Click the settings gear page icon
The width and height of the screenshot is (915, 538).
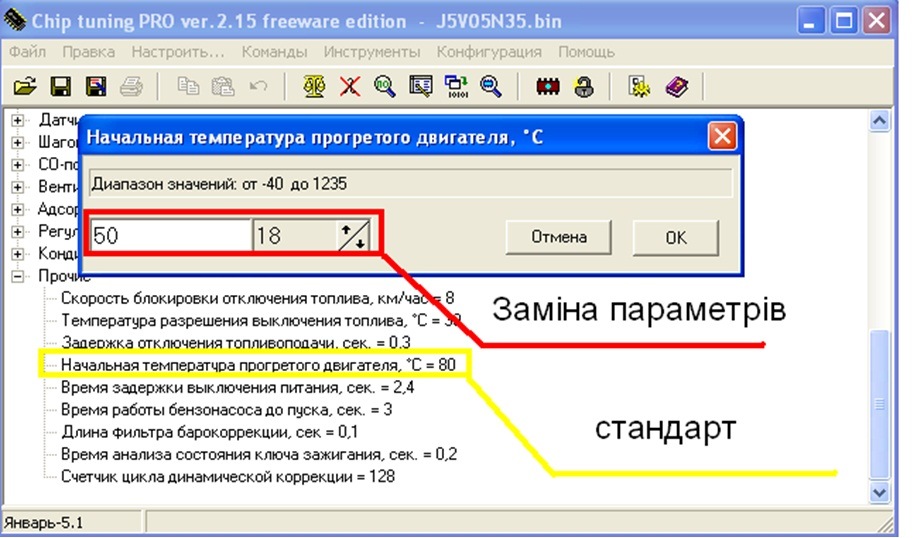(640, 86)
